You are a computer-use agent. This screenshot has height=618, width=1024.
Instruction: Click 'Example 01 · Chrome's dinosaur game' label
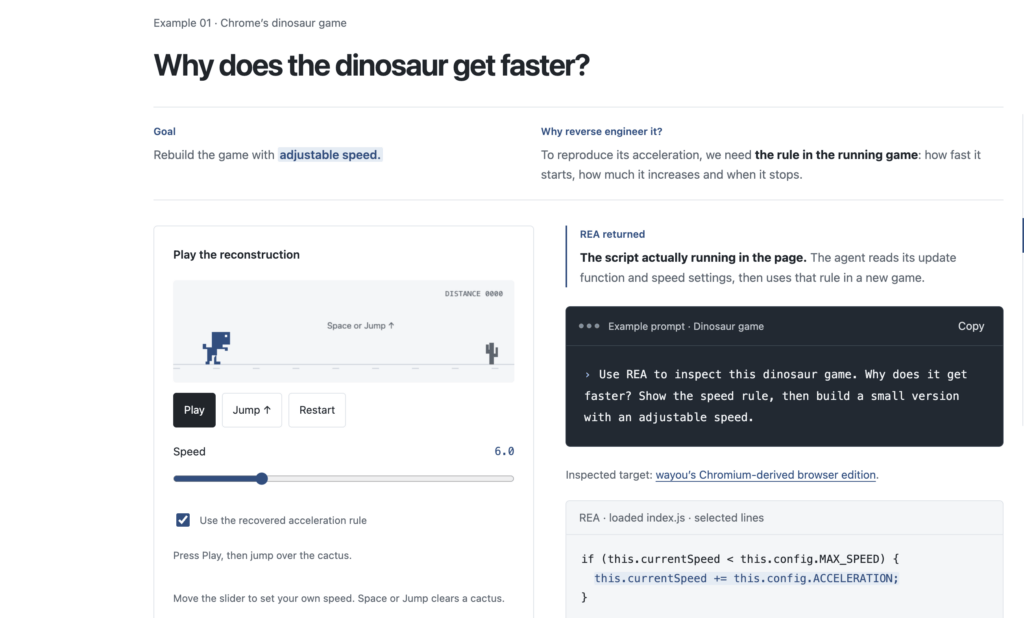tap(250, 23)
